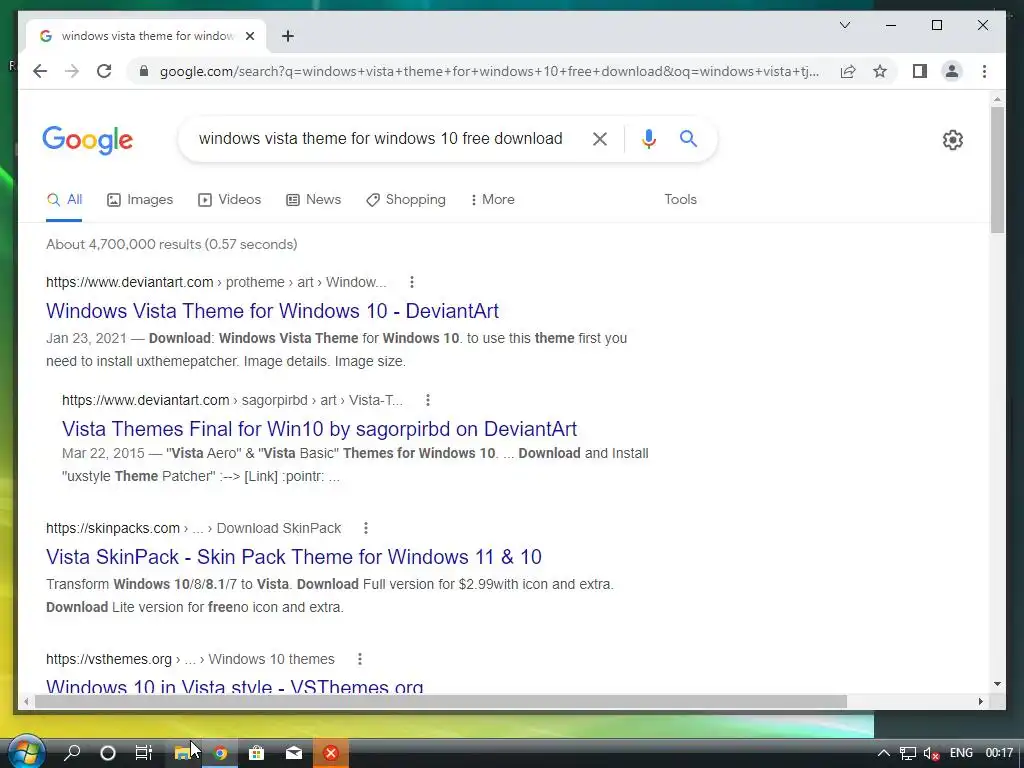Open network status tray icon
This screenshot has height=768, width=1024.
[x=908, y=753]
